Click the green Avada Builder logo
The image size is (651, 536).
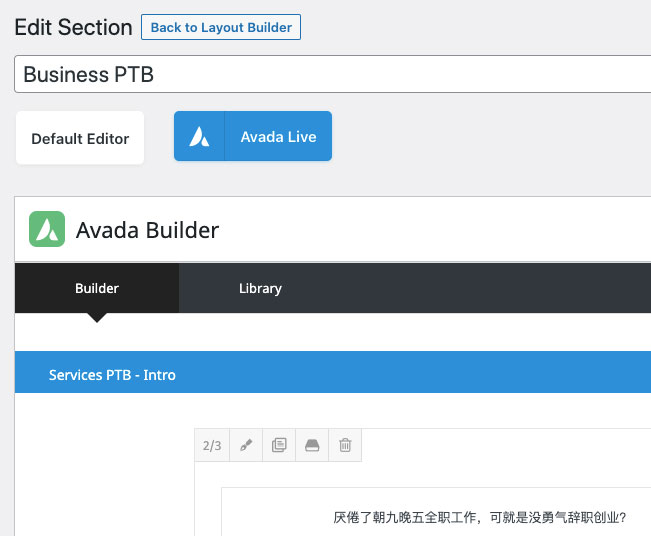[47, 229]
